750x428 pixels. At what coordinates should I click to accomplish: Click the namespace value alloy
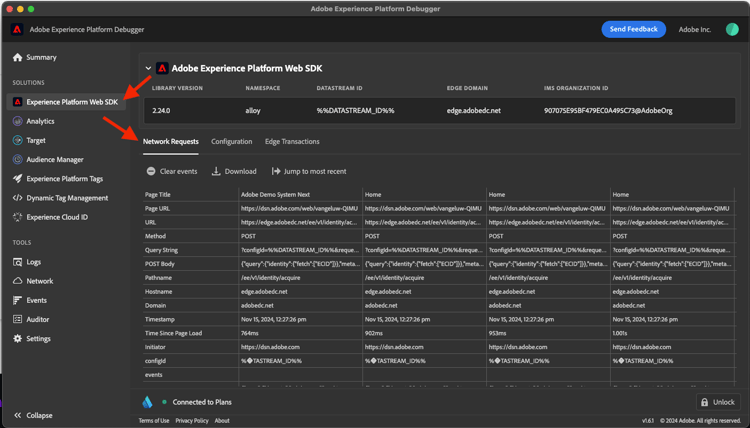tap(253, 110)
